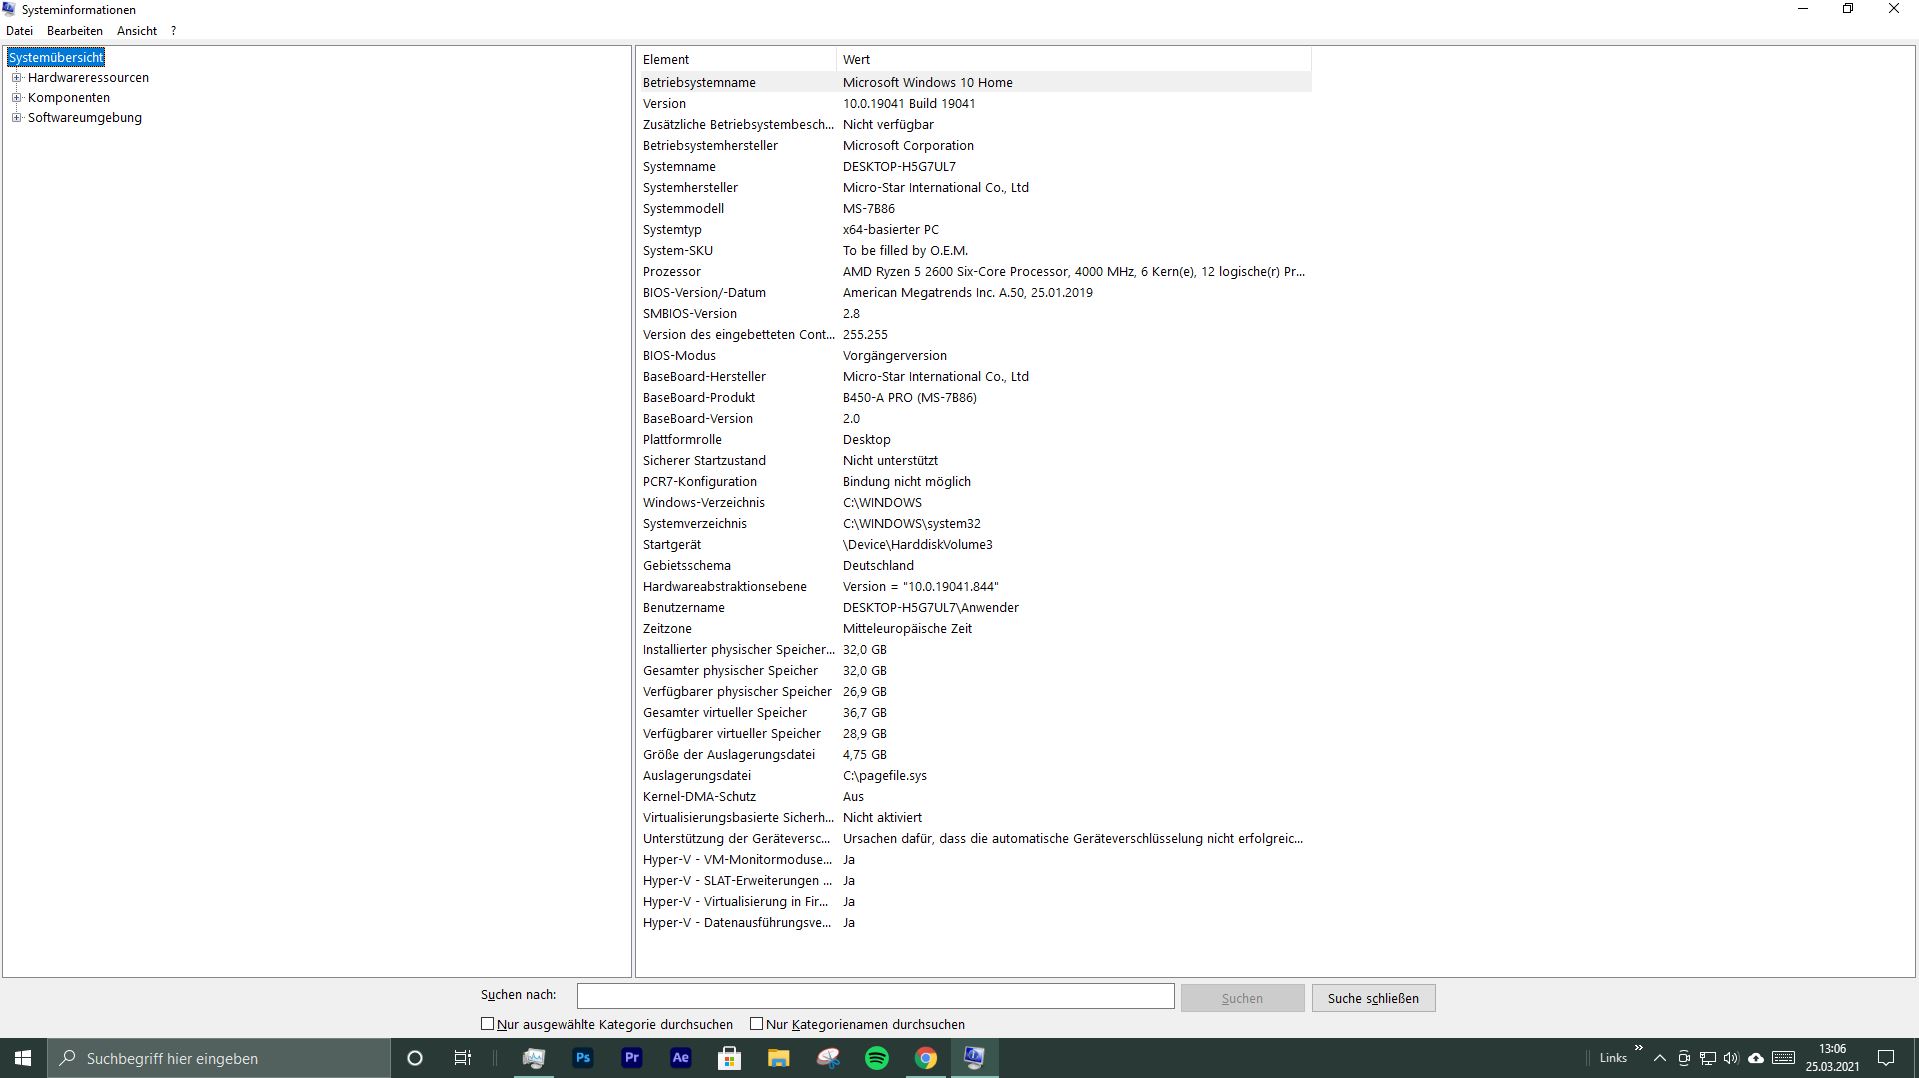The height and width of the screenshot is (1078, 1919).
Task: Select the Prozessor row label
Action: coord(672,272)
